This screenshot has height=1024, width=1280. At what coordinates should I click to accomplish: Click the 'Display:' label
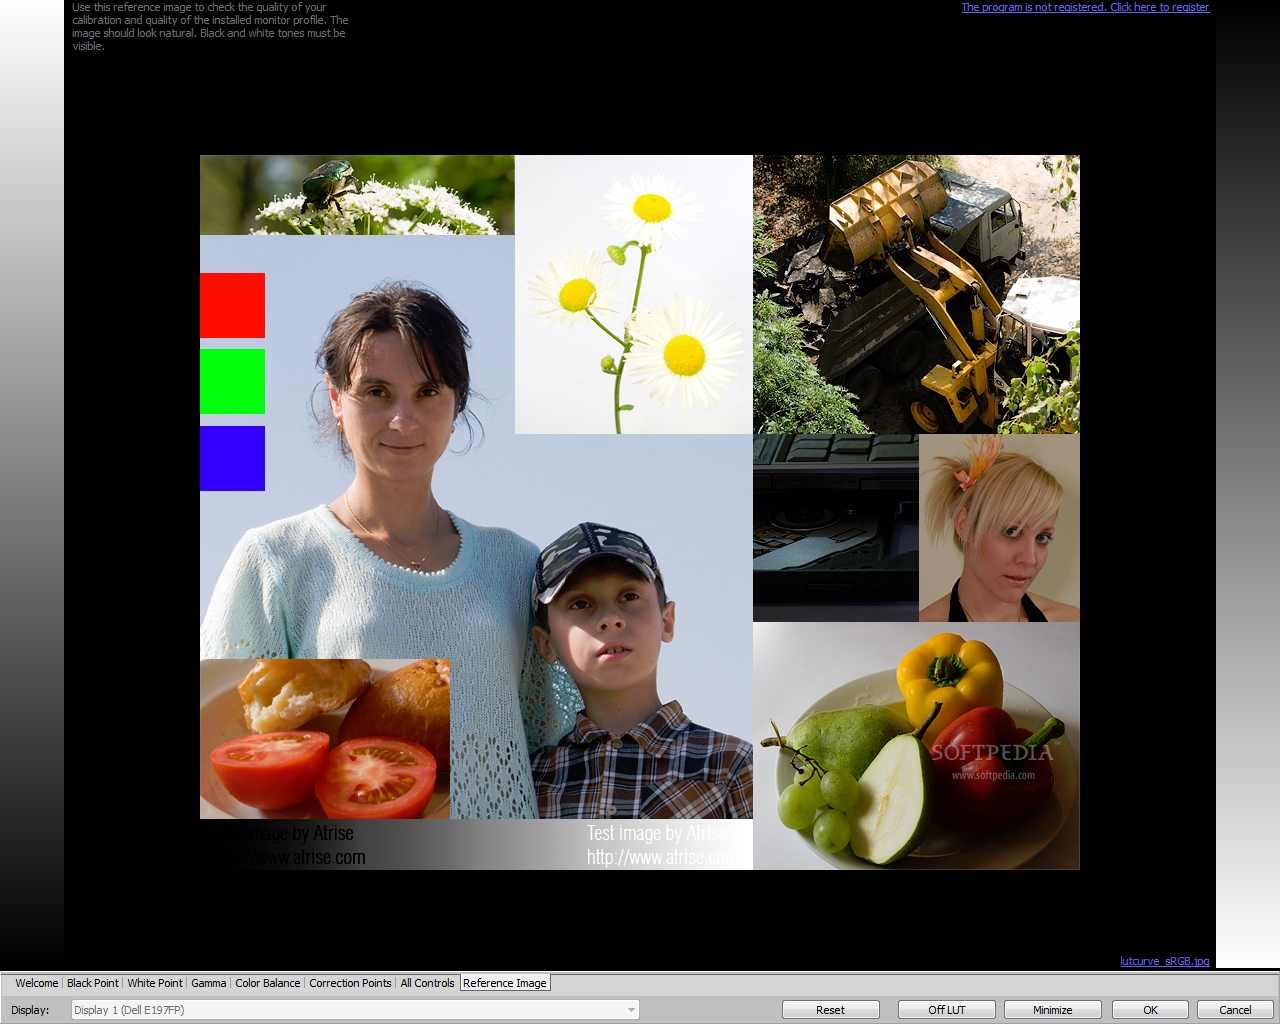pyautogui.click(x=30, y=1010)
